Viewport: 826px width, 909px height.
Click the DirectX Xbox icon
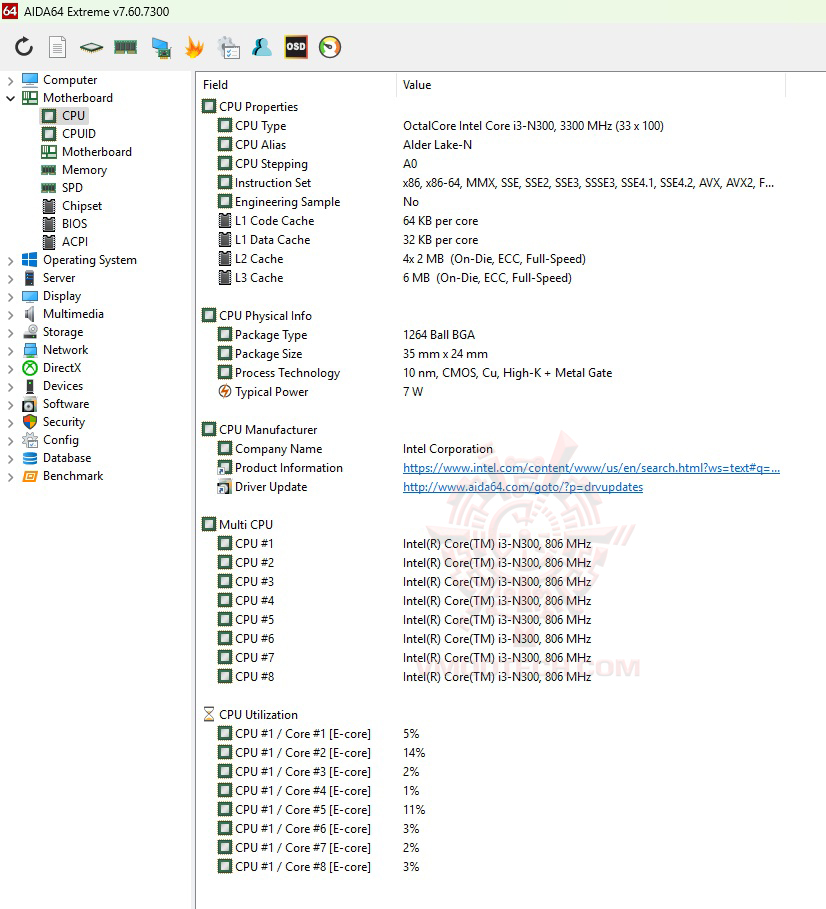tap(30, 368)
